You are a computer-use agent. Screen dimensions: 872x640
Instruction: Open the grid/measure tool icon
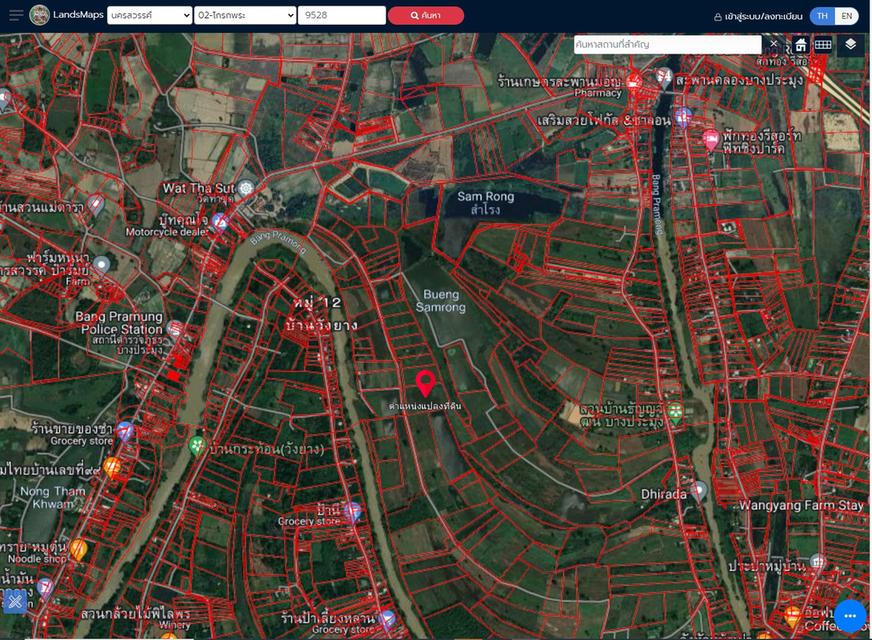(823, 45)
